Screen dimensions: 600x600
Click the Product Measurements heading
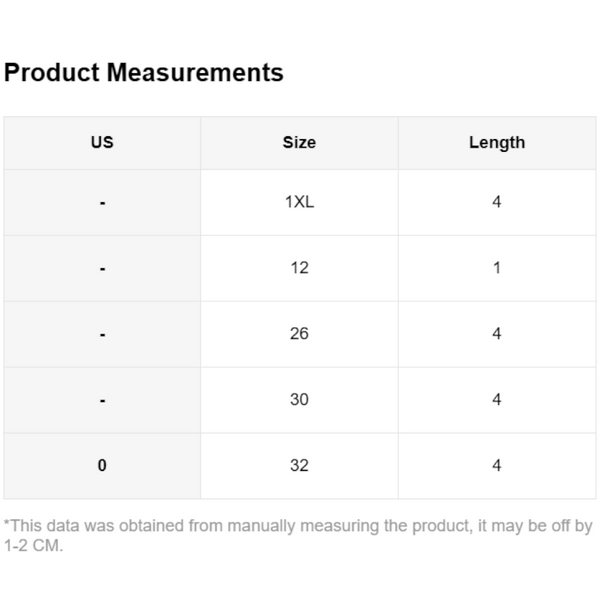click(x=144, y=73)
